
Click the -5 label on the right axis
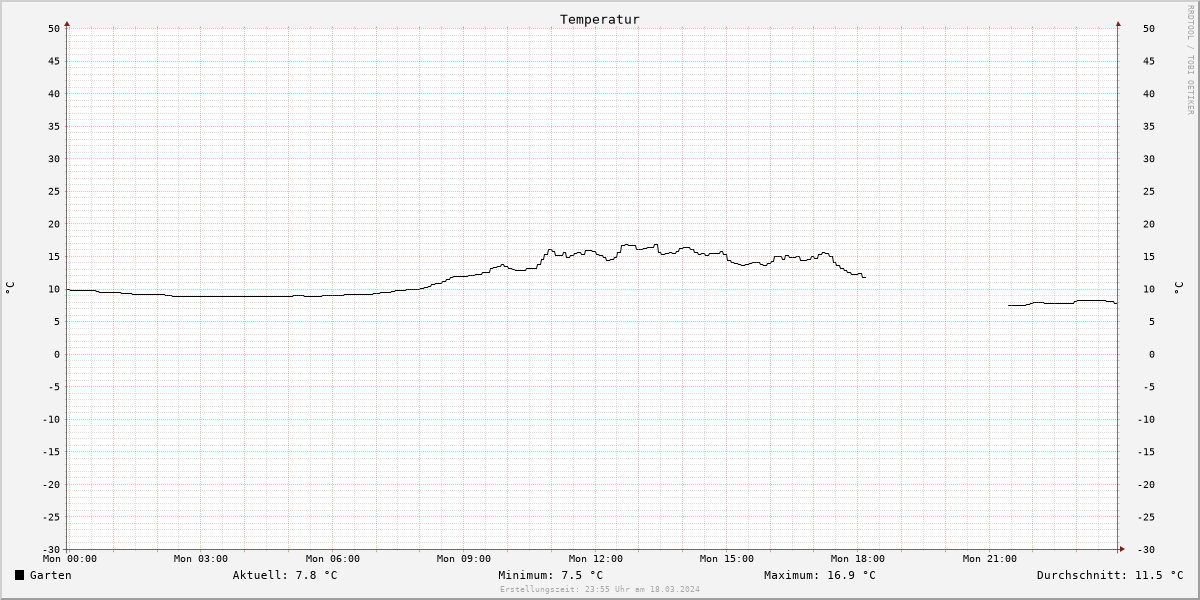[1148, 387]
